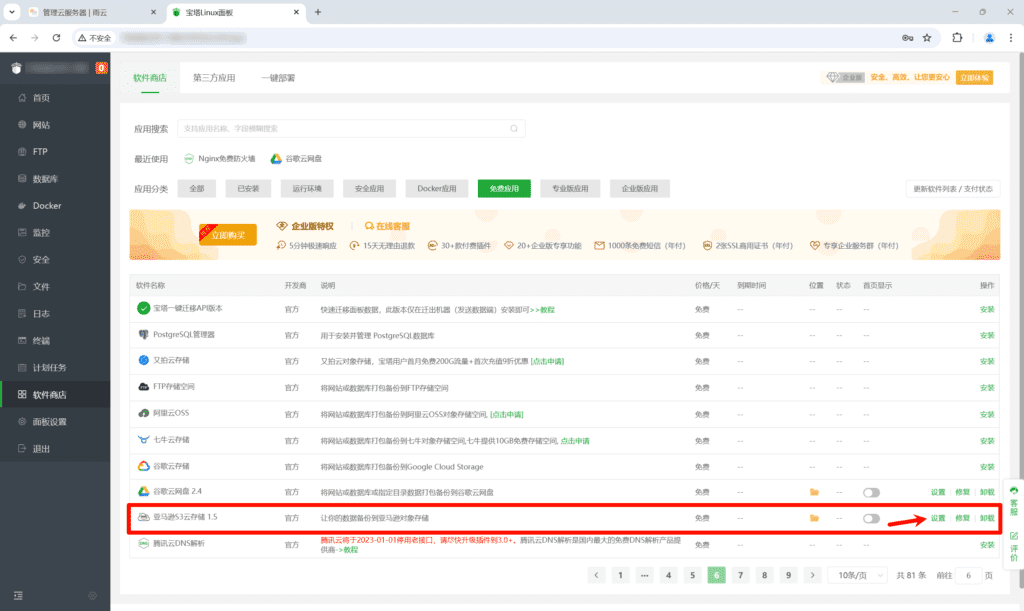Switch to the 一键部署 tab

278,78
